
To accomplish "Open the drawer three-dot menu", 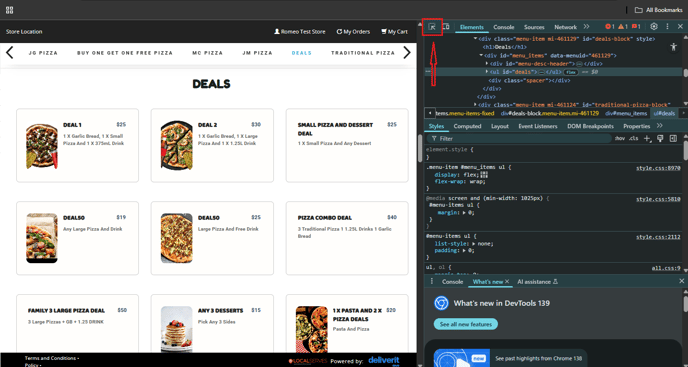I will [x=431, y=281].
